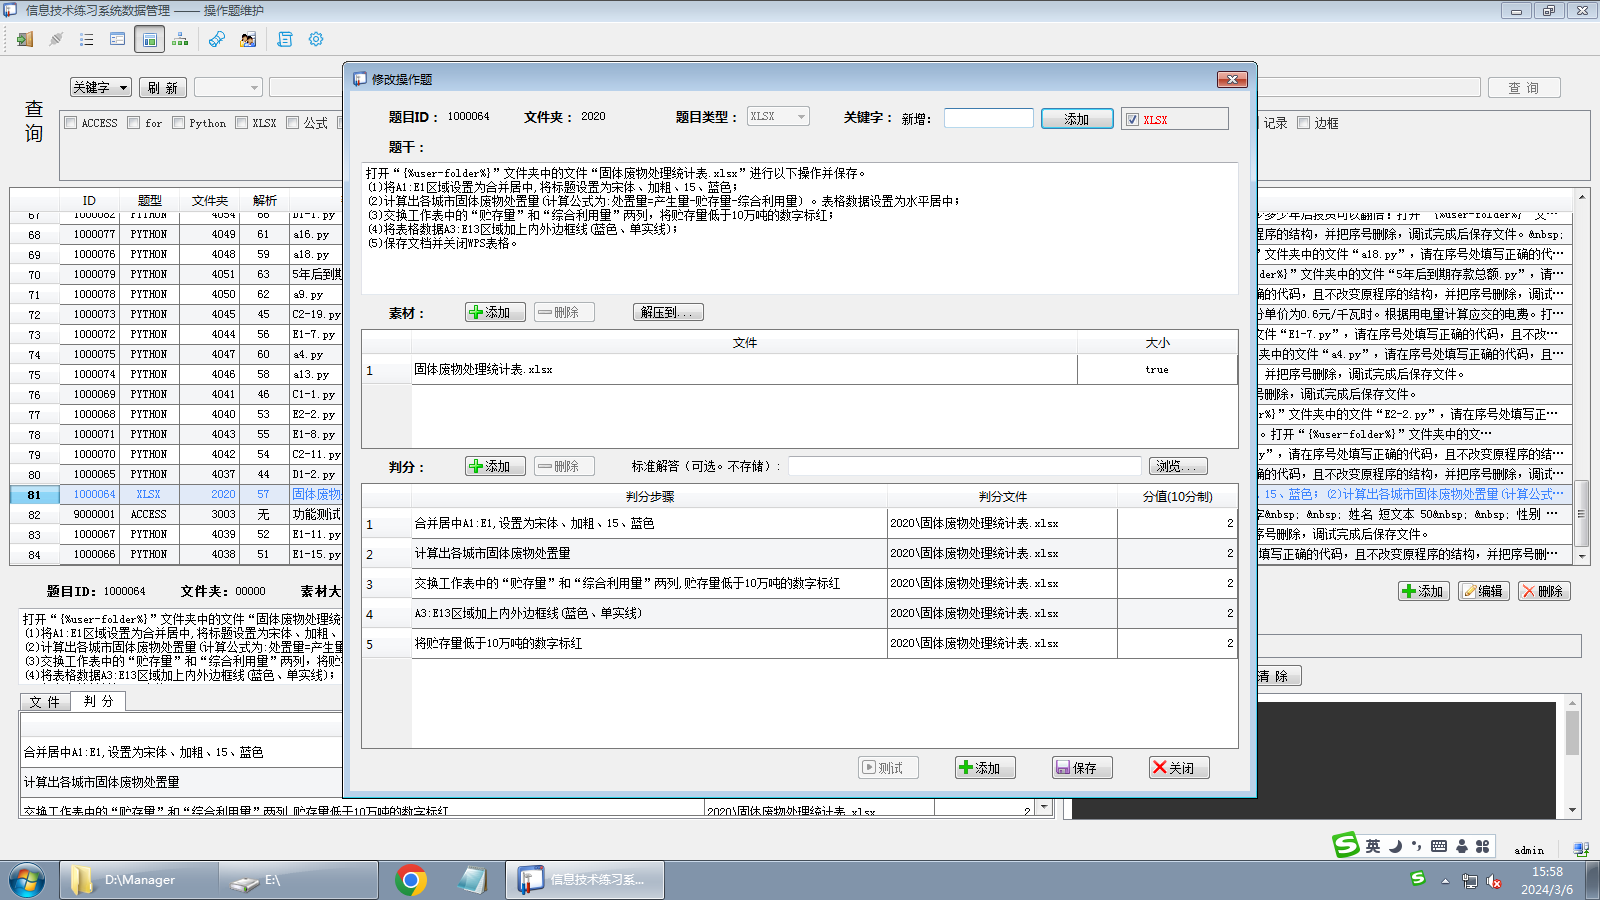This screenshot has height=900, width=1600.
Task: Click the rolled certificate toolbar icon
Action: click(216, 39)
